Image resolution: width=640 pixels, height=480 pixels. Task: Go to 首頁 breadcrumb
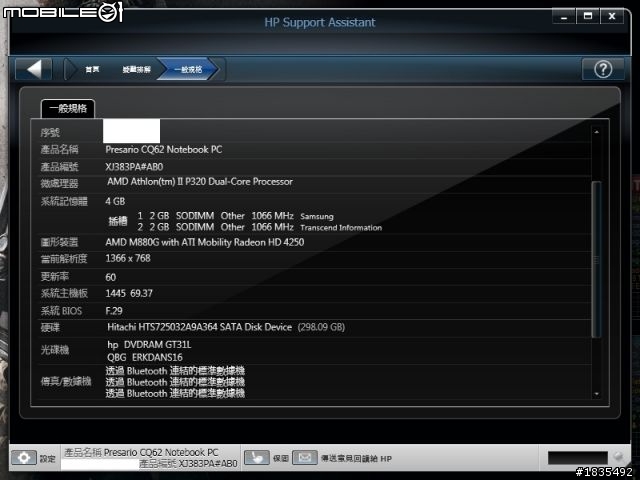click(92, 69)
